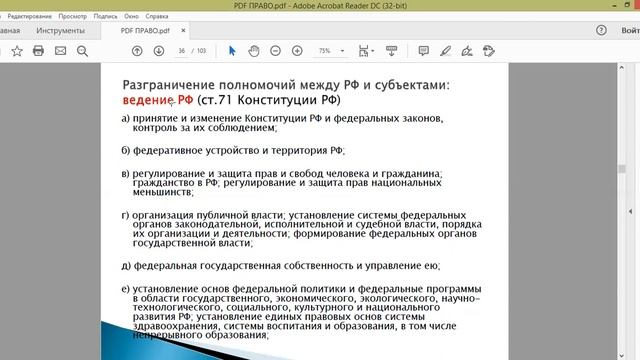The width and height of the screenshot is (640, 360).
Task: Go to the previous page with the up arrow
Action: [x=137, y=51]
